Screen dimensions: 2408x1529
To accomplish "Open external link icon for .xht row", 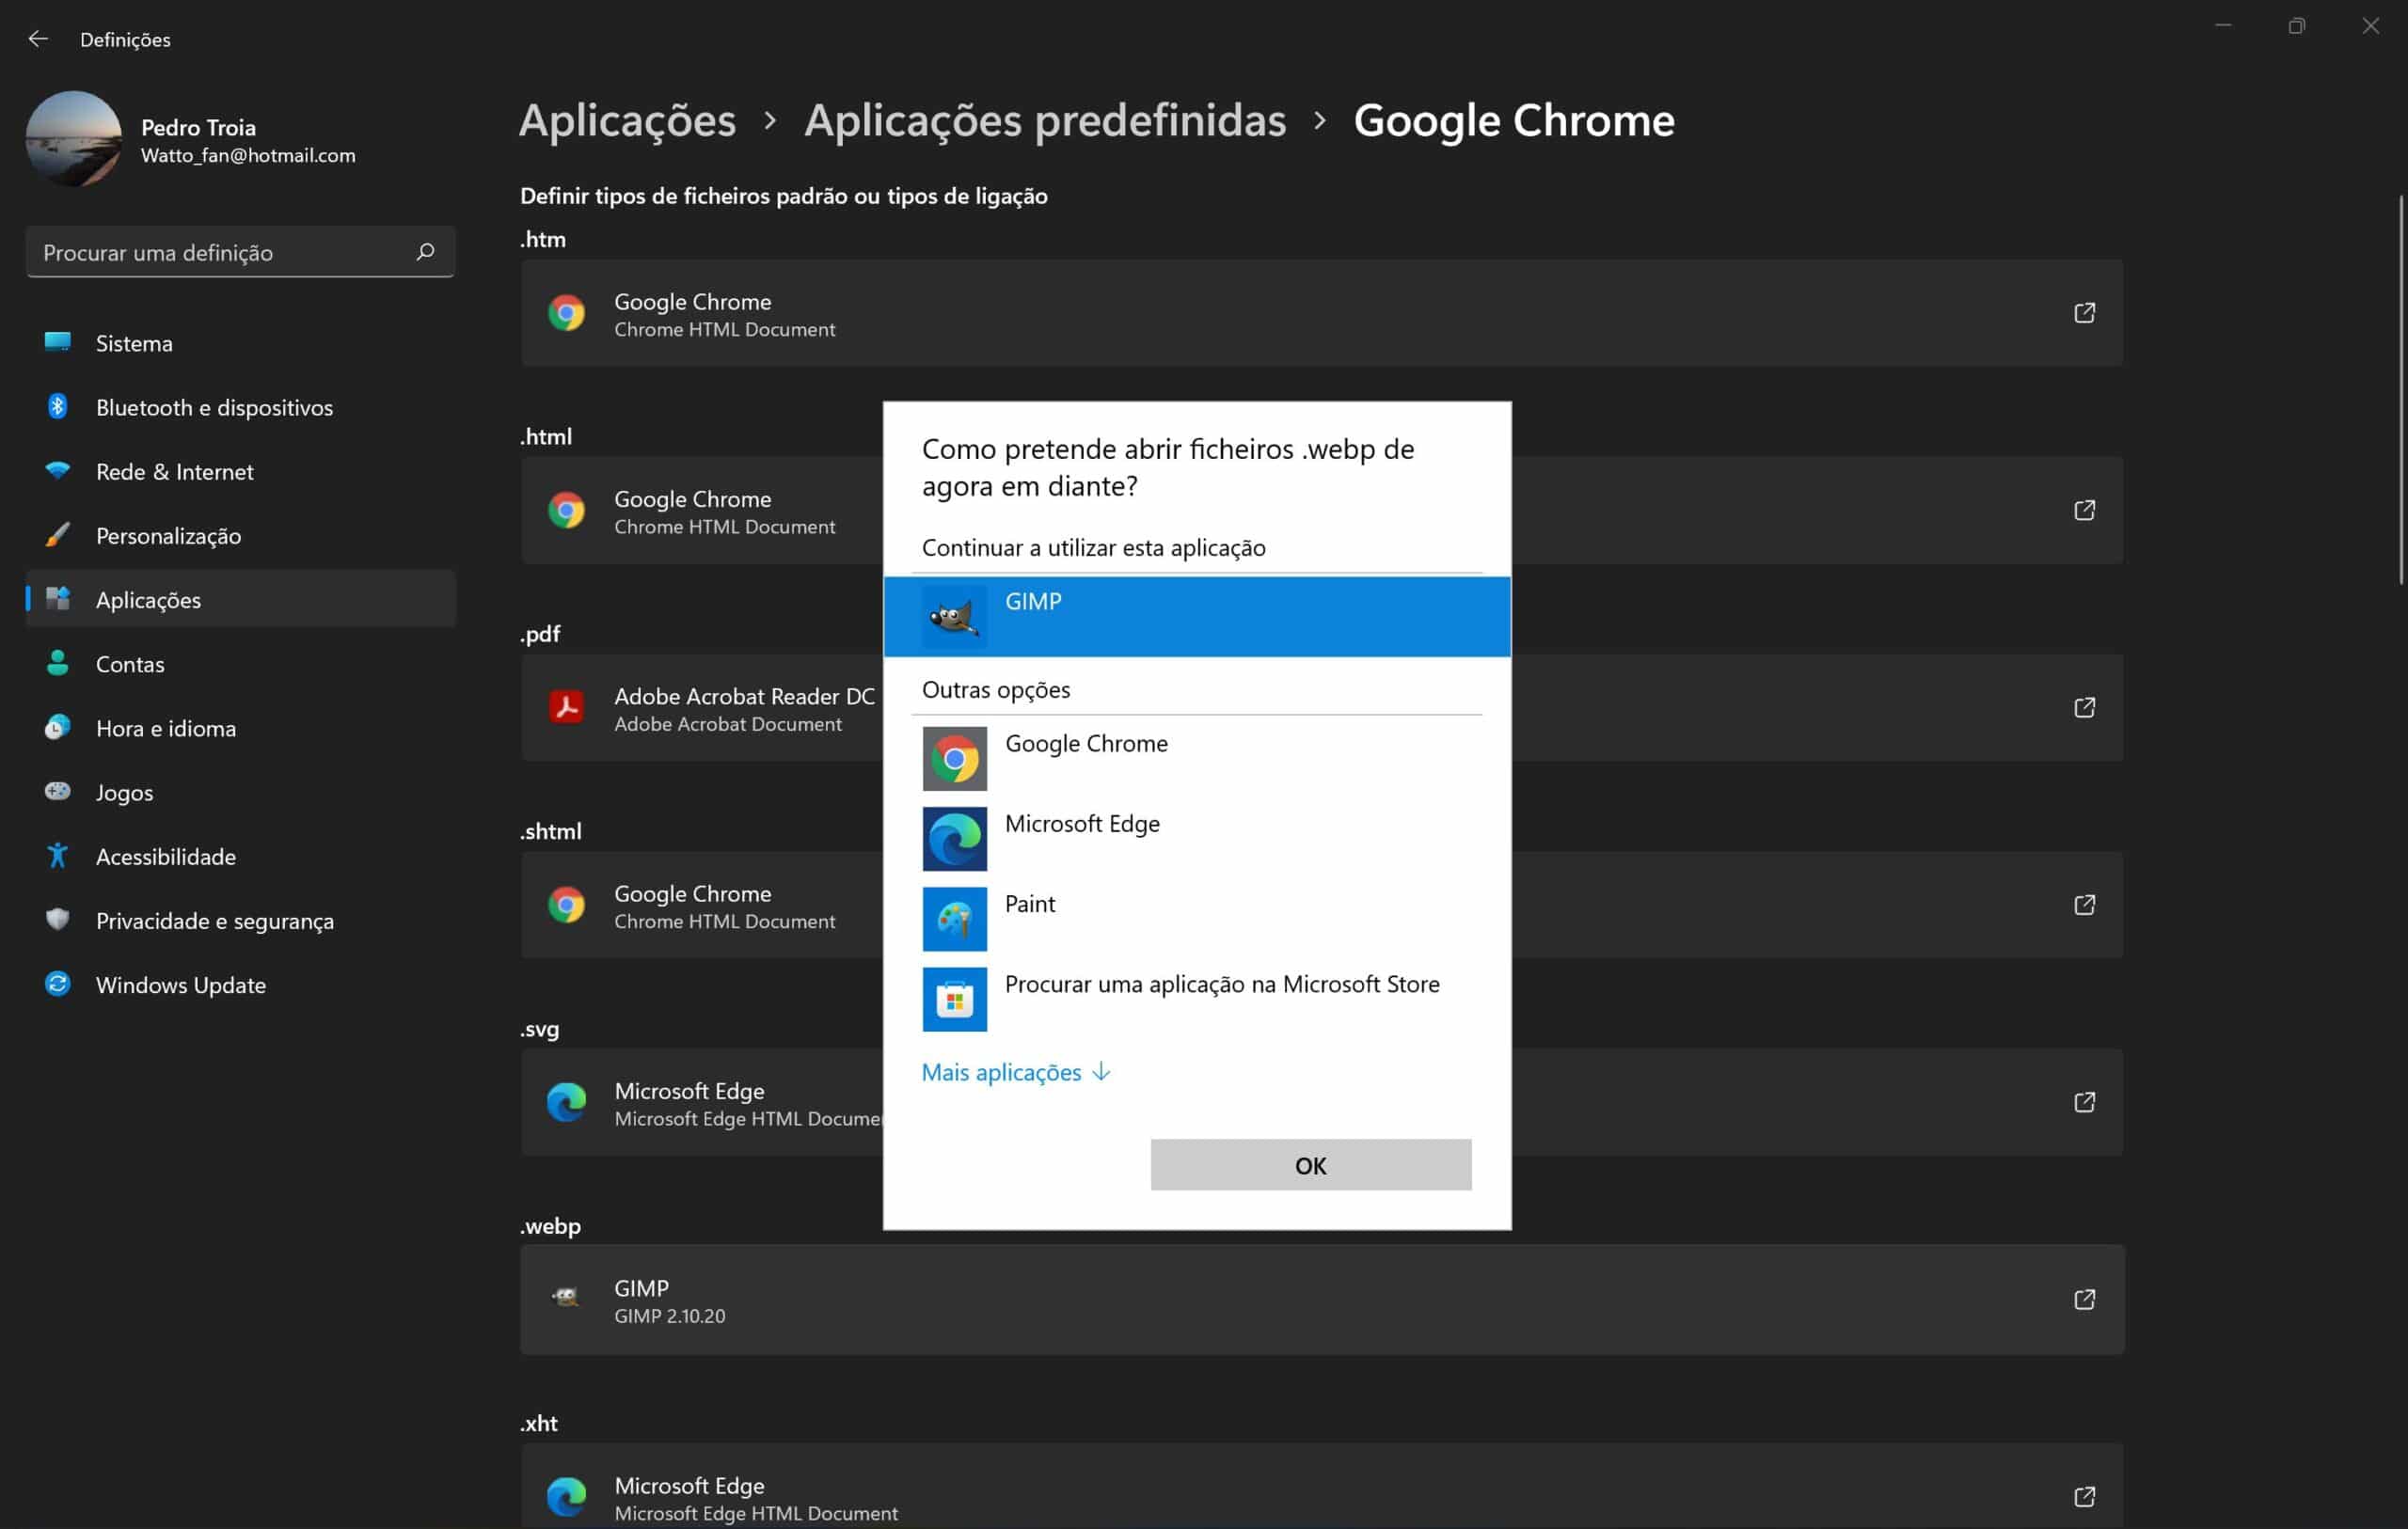I will point(2084,1496).
